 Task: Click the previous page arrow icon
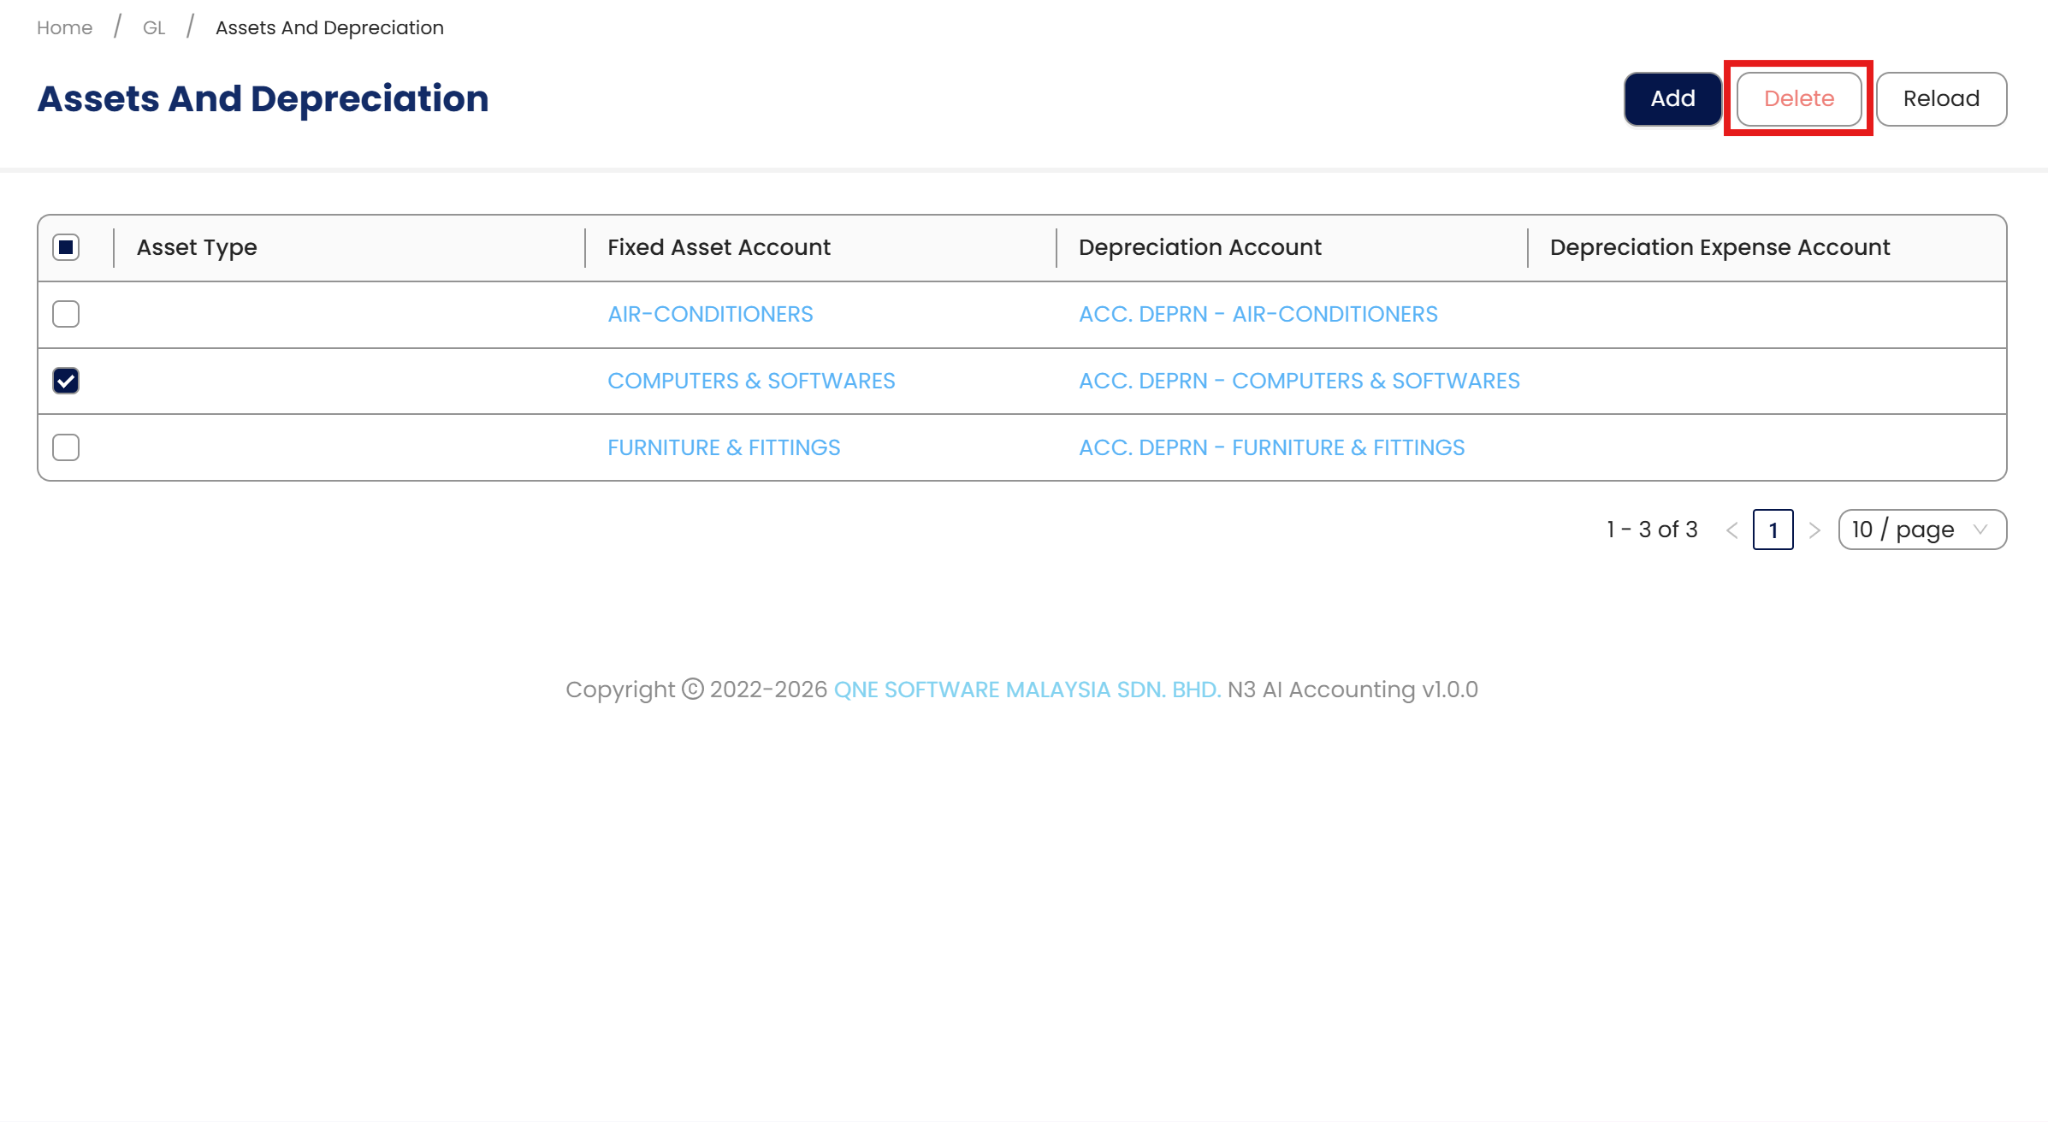1732,530
